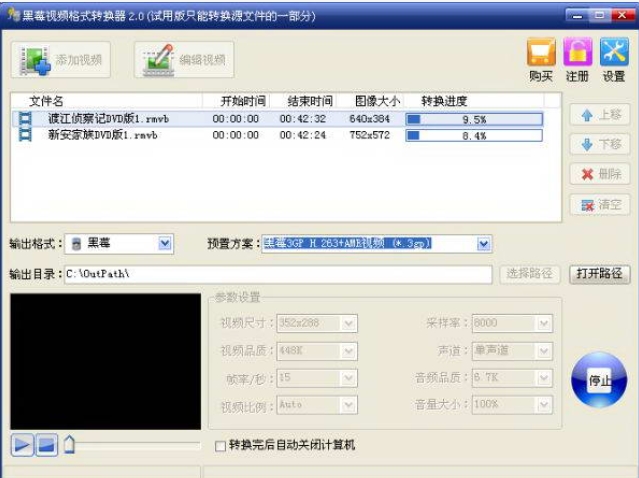Screen dimensions: 639x478
Task: Click the black video preview area
Action: [106, 361]
